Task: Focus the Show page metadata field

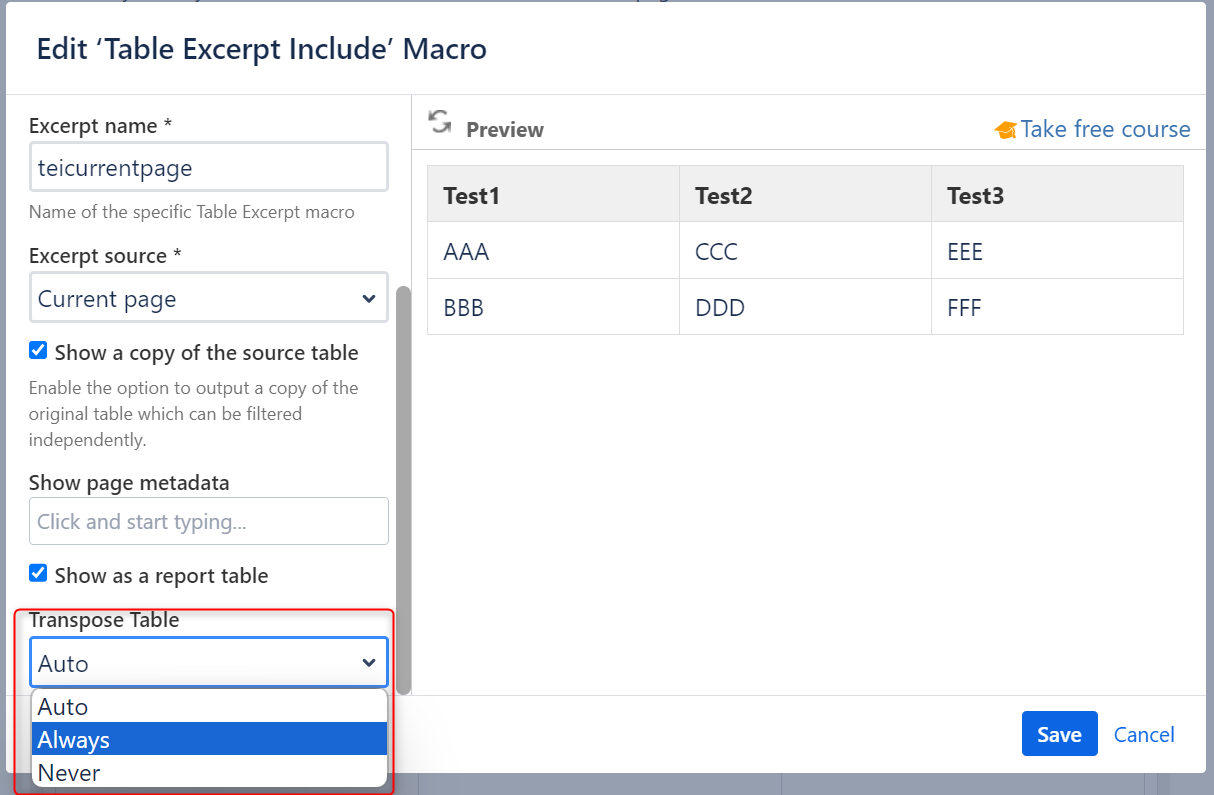Action: pos(208,522)
